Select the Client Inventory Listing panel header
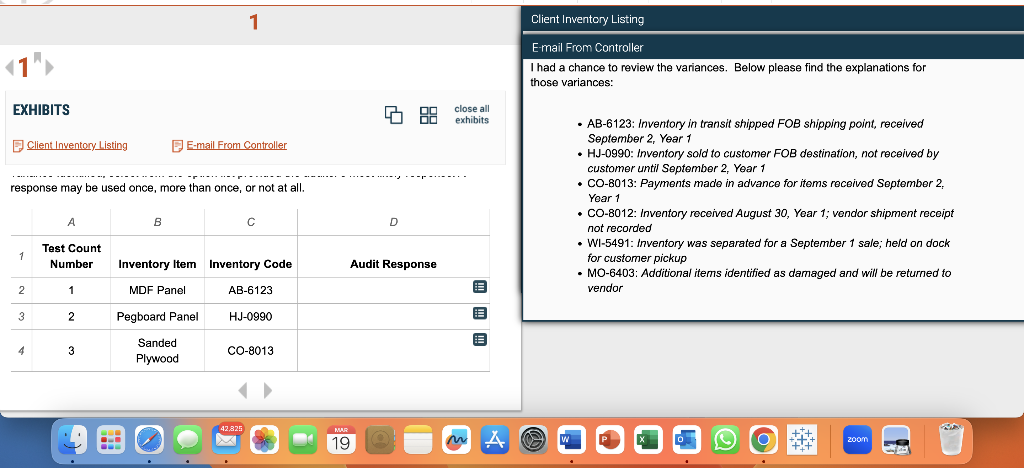Viewport: 1024px width, 468px height. (x=773, y=19)
